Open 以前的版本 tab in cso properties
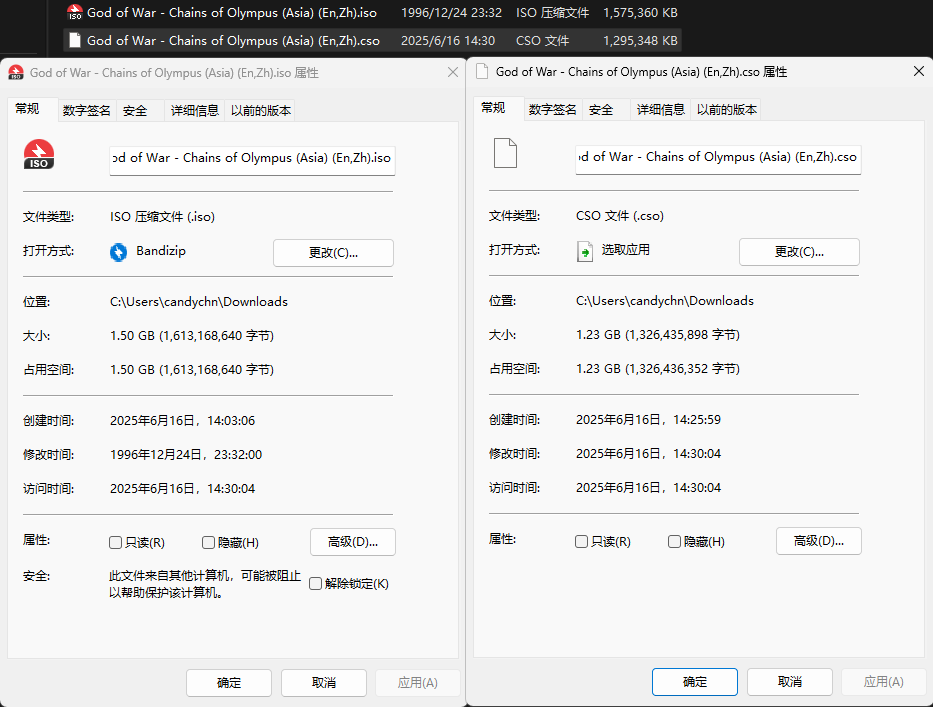Viewport: 933px width, 707px height. [x=727, y=110]
